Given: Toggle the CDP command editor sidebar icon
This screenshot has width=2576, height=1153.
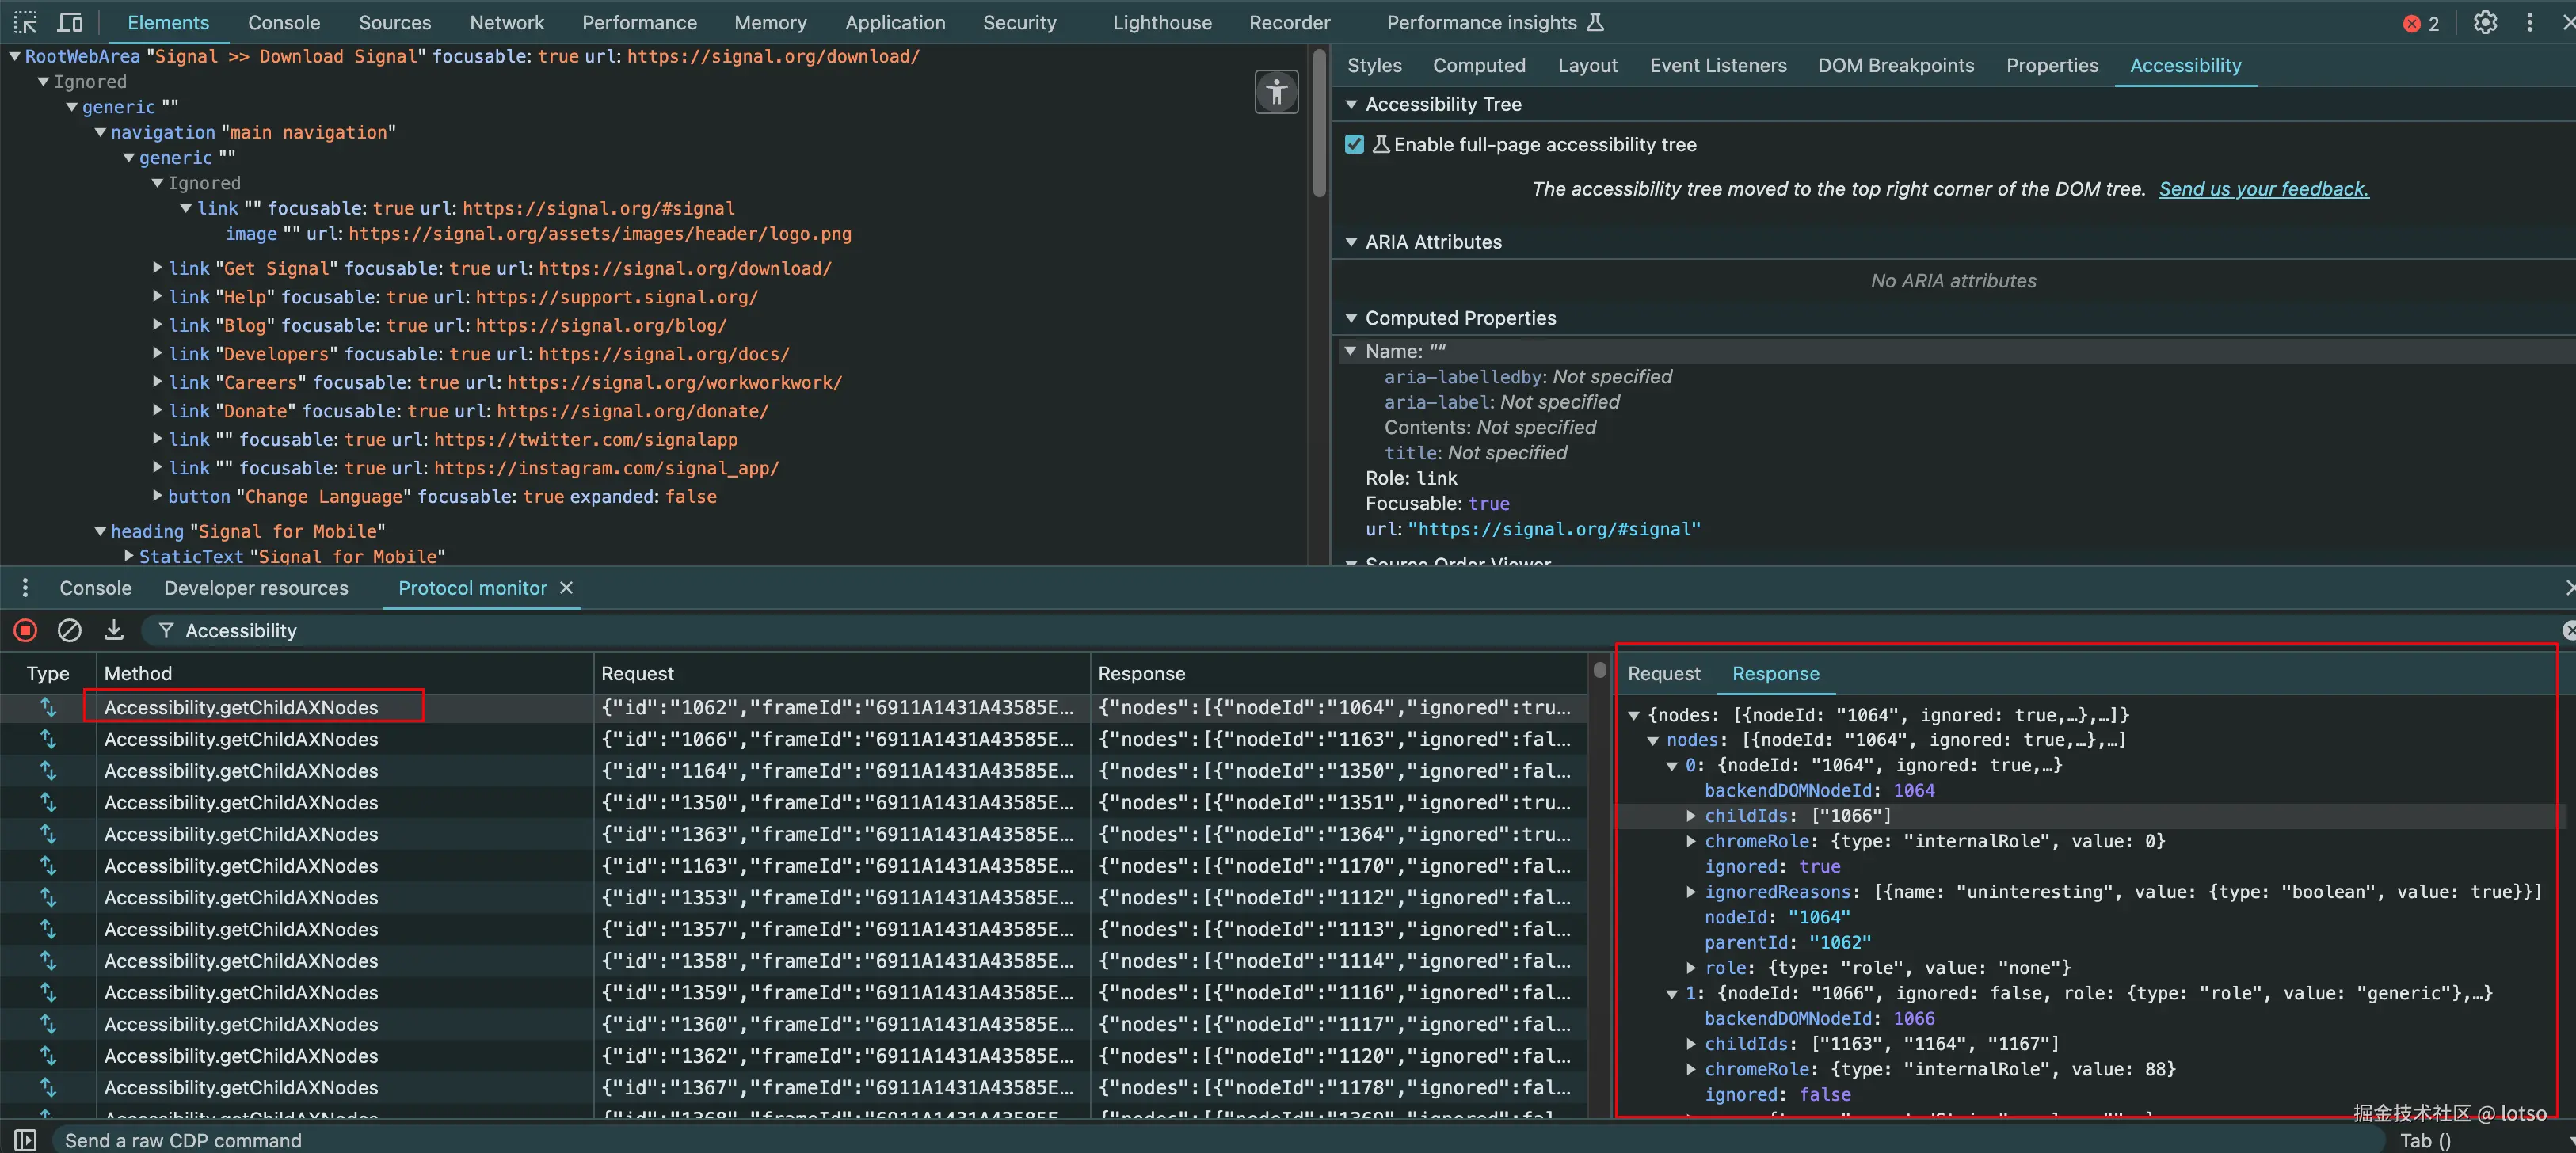Looking at the screenshot, I should (25, 1140).
